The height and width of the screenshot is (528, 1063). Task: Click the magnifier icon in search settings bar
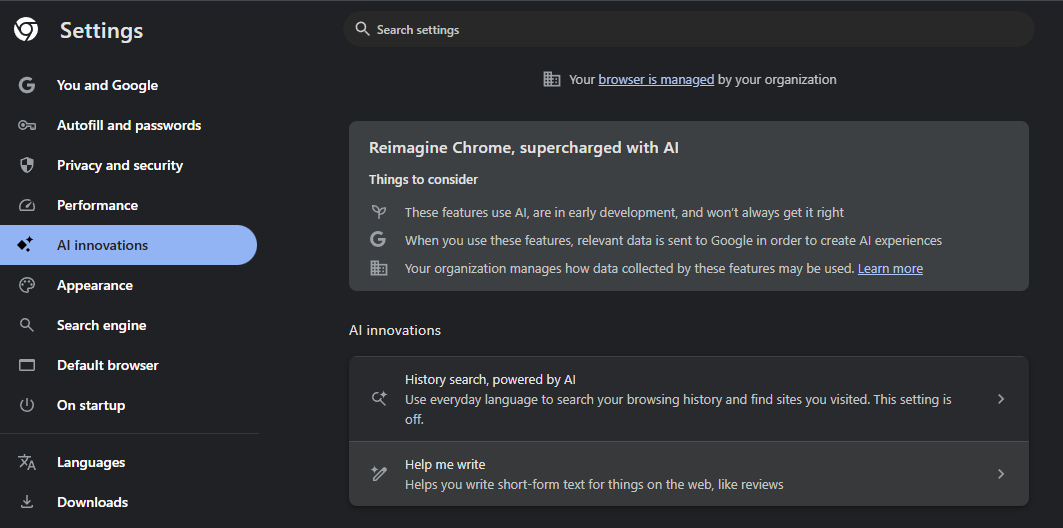(363, 29)
